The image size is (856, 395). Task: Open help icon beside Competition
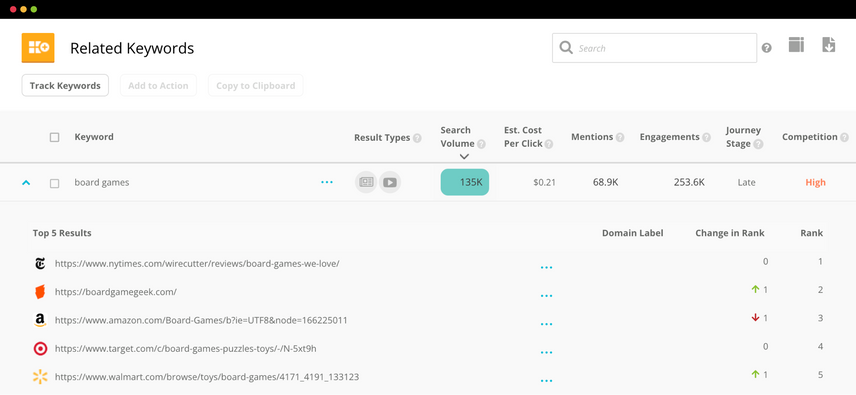(845, 137)
